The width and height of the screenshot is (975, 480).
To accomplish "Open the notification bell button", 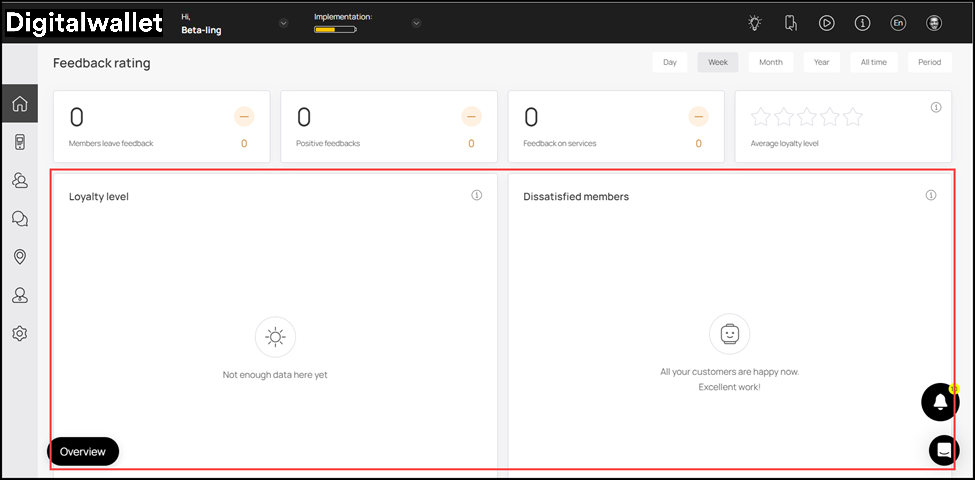I will coord(939,401).
